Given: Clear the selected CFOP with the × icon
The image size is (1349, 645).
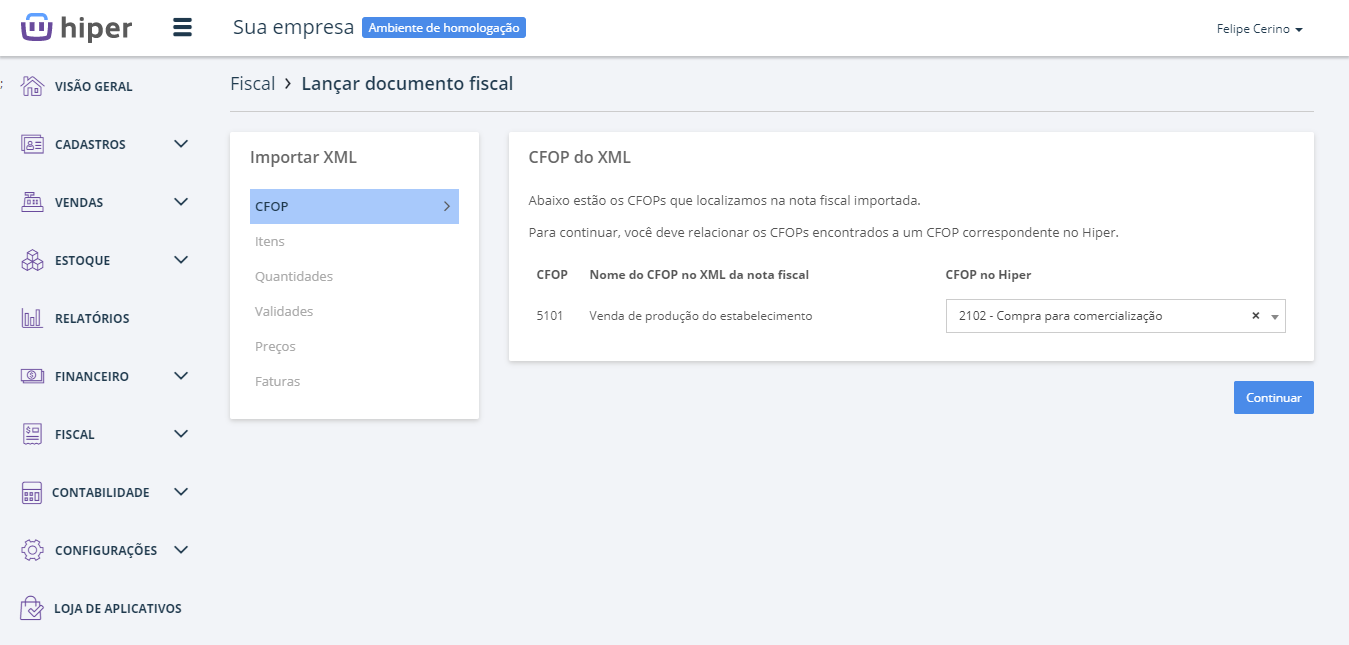Looking at the screenshot, I should click(1255, 315).
